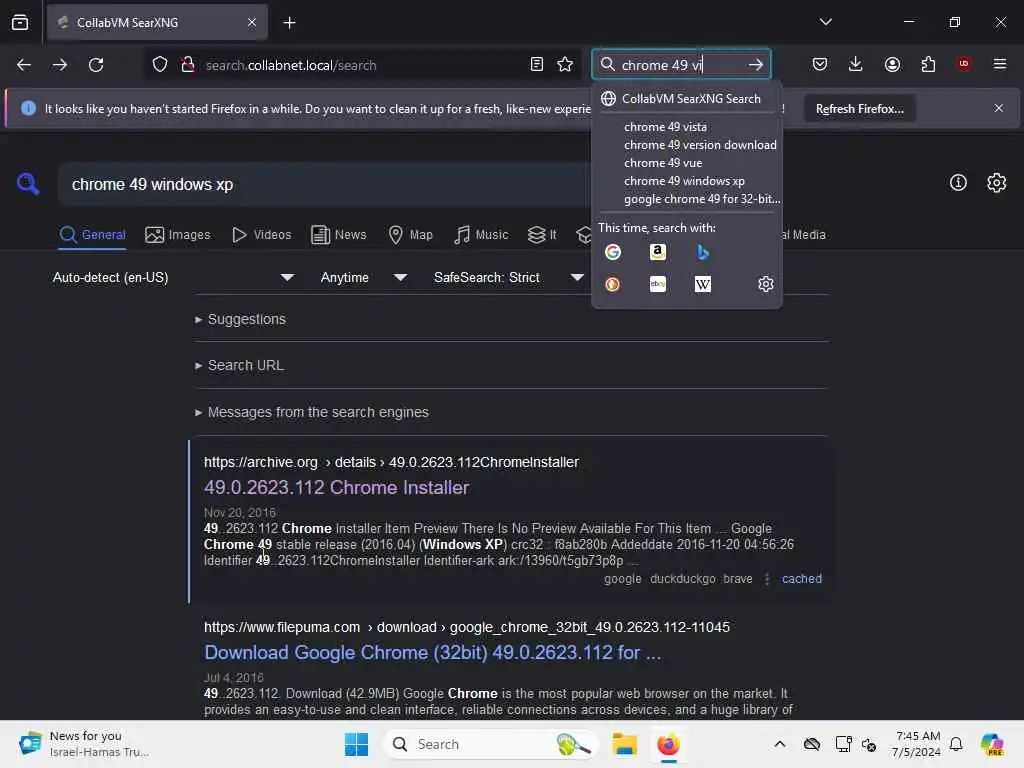Switch to News results tab
This screenshot has height=768, width=1024.
338,235
